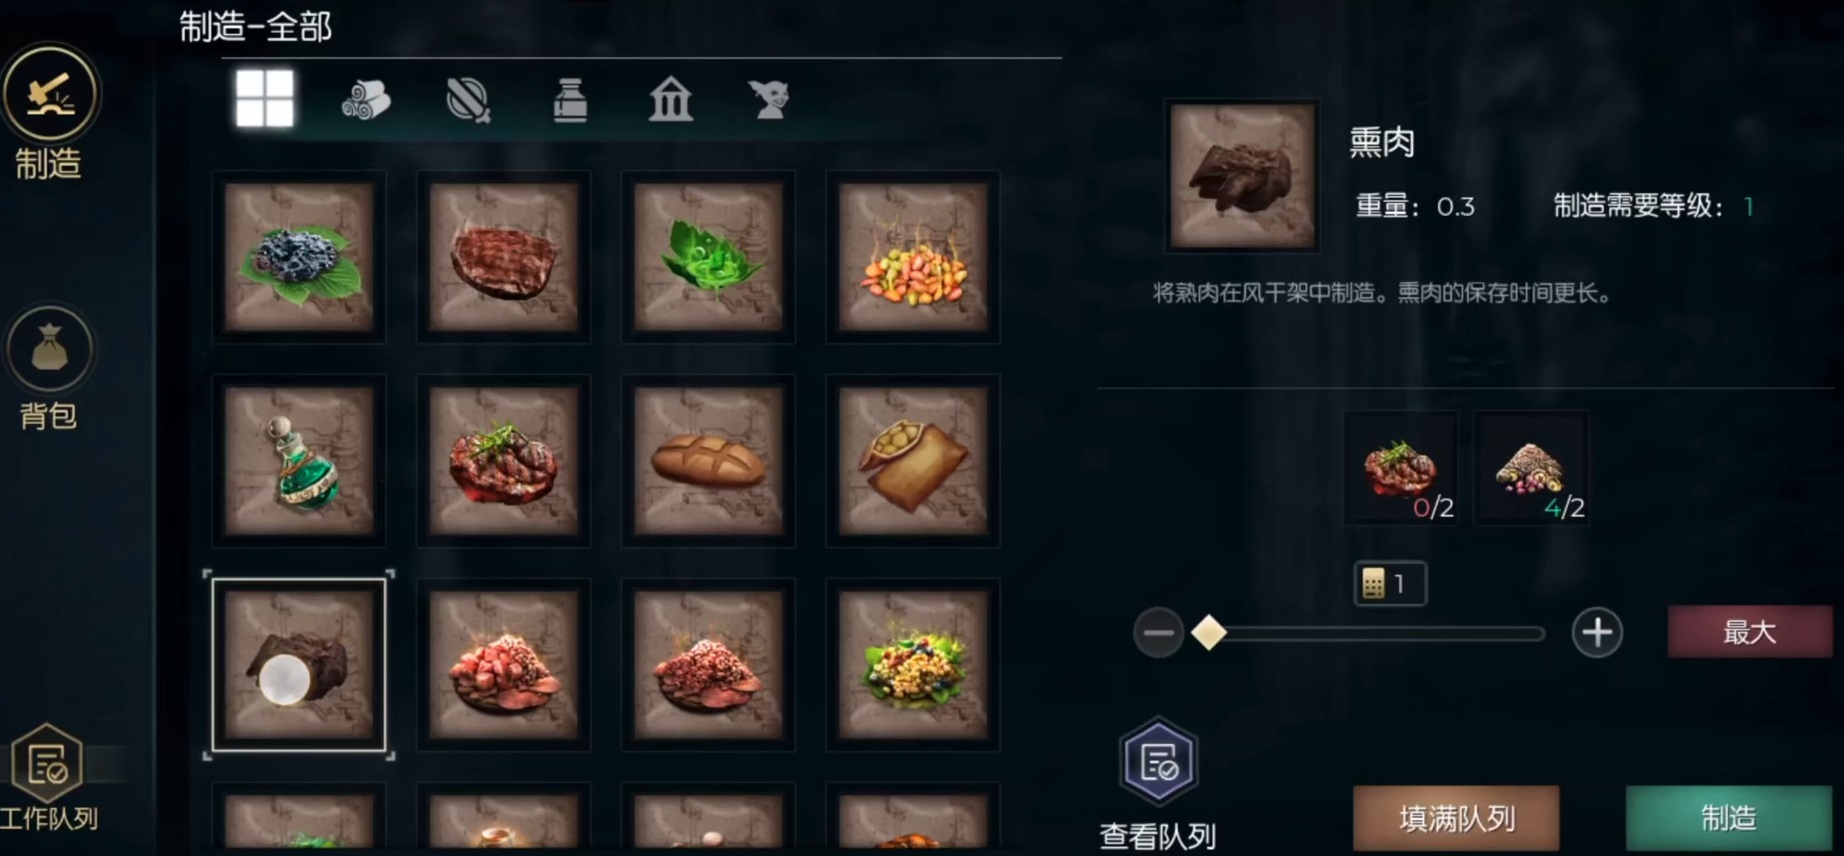Select the all-items grid category tab
The height and width of the screenshot is (856, 1844).
point(265,98)
